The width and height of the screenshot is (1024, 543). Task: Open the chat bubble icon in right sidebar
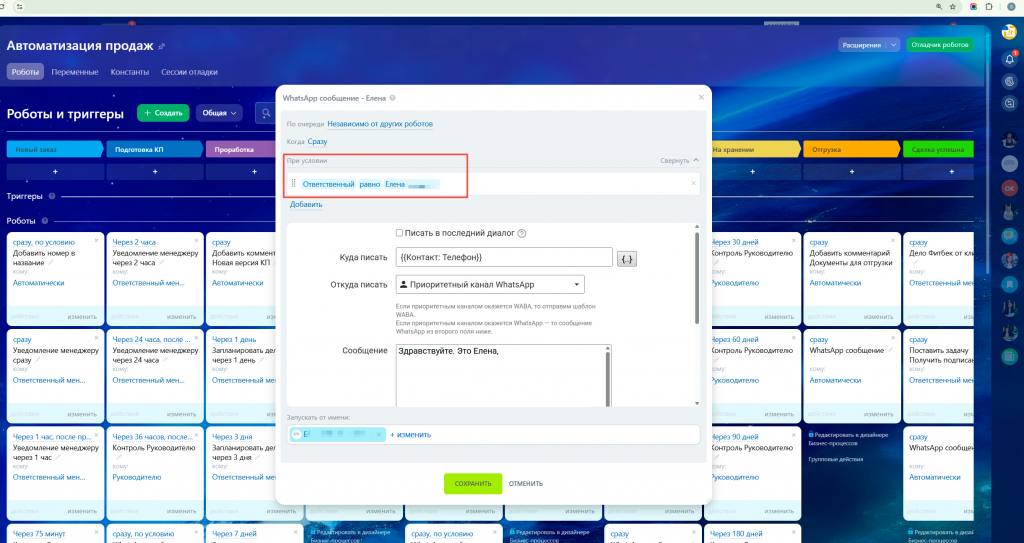pos(1010,236)
